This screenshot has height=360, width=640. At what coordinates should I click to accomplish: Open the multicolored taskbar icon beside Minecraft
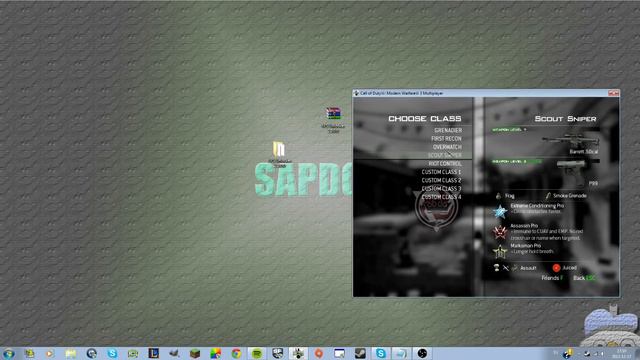click(216, 353)
